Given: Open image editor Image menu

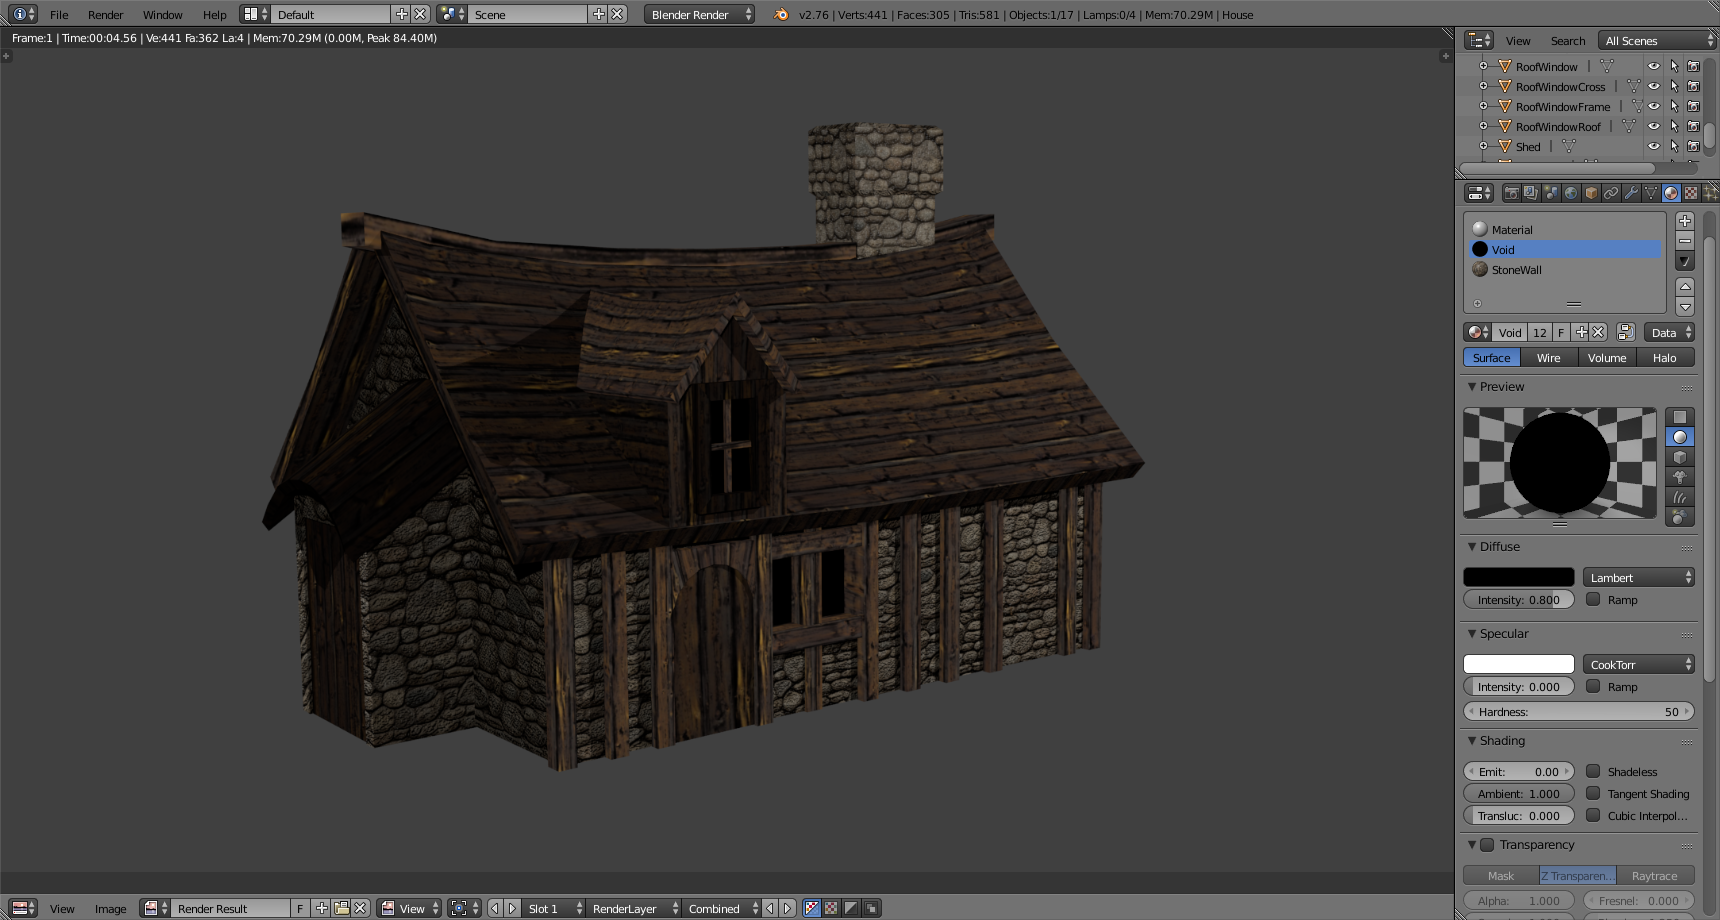Looking at the screenshot, I should (110, 909).
